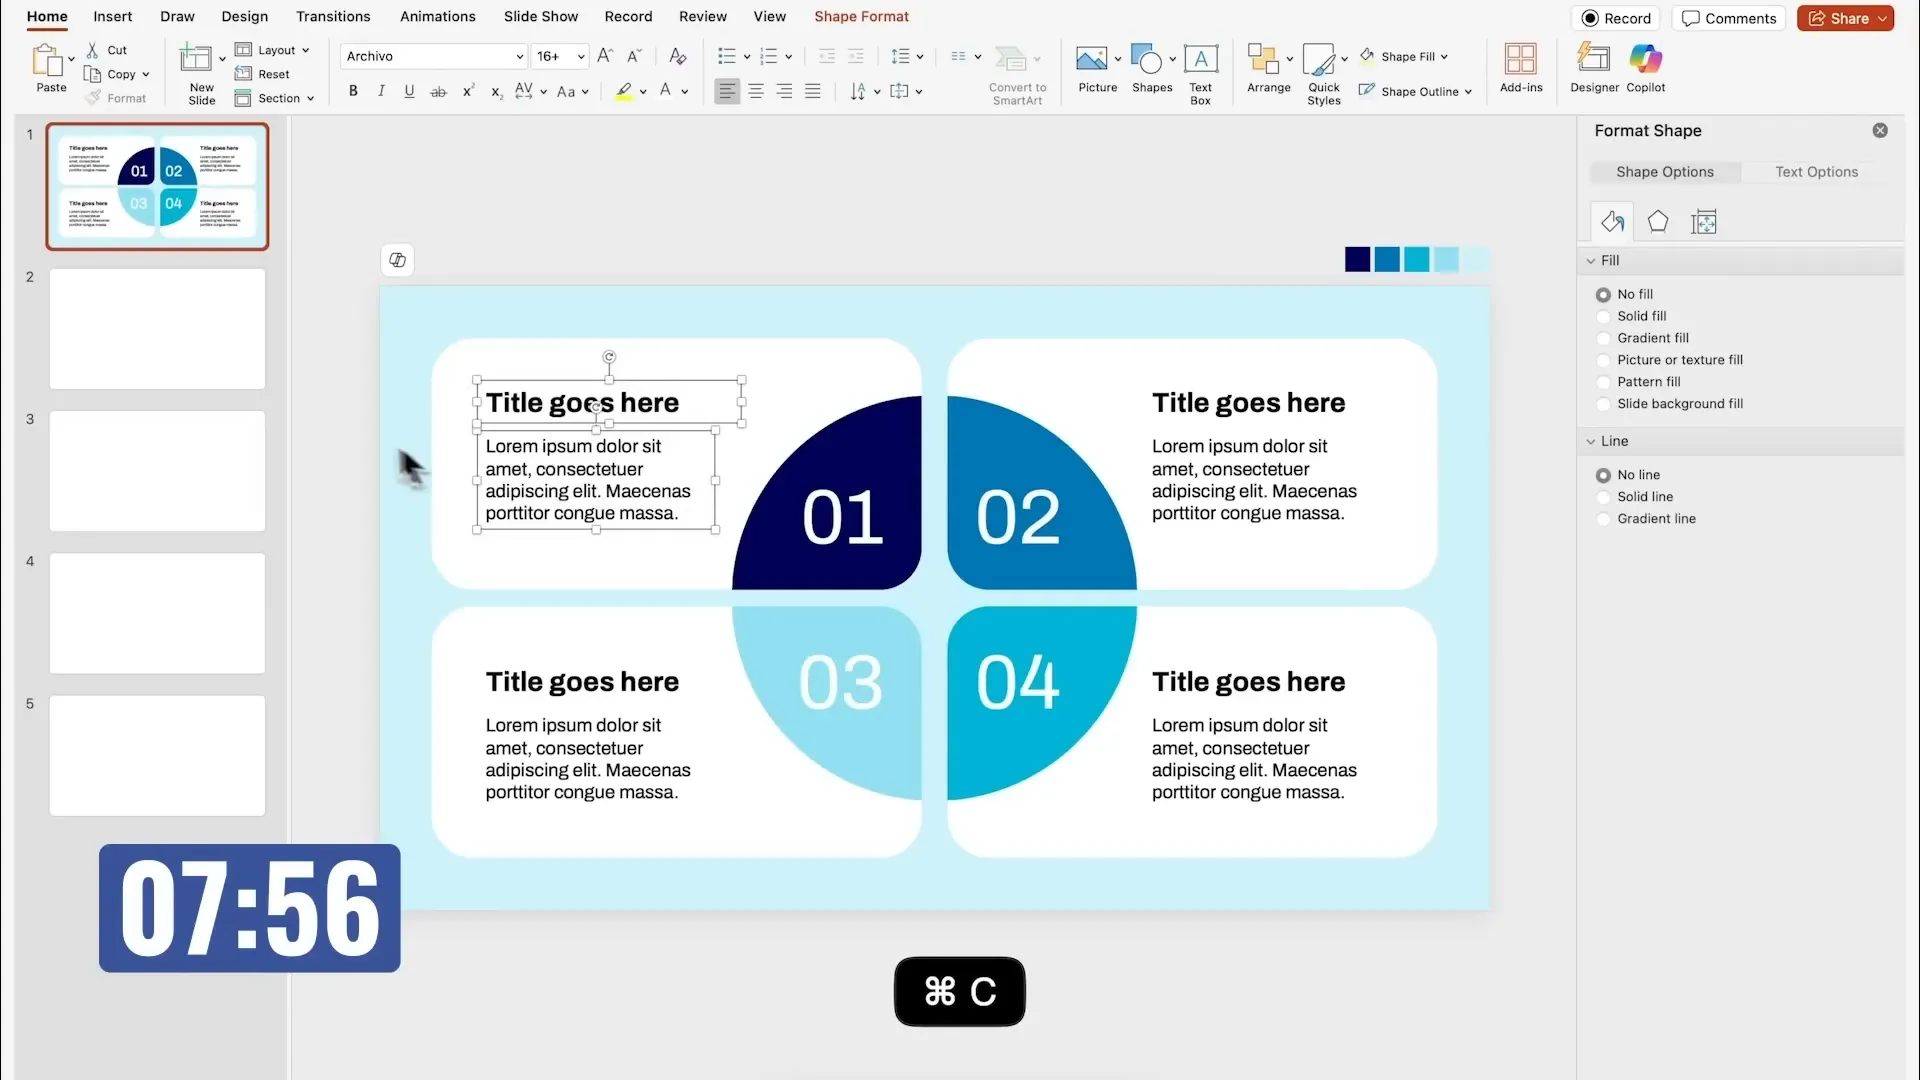Screen dimensions: 1920x1080
Task: Close the Format Shape pane
Action: pos(1880,131)
